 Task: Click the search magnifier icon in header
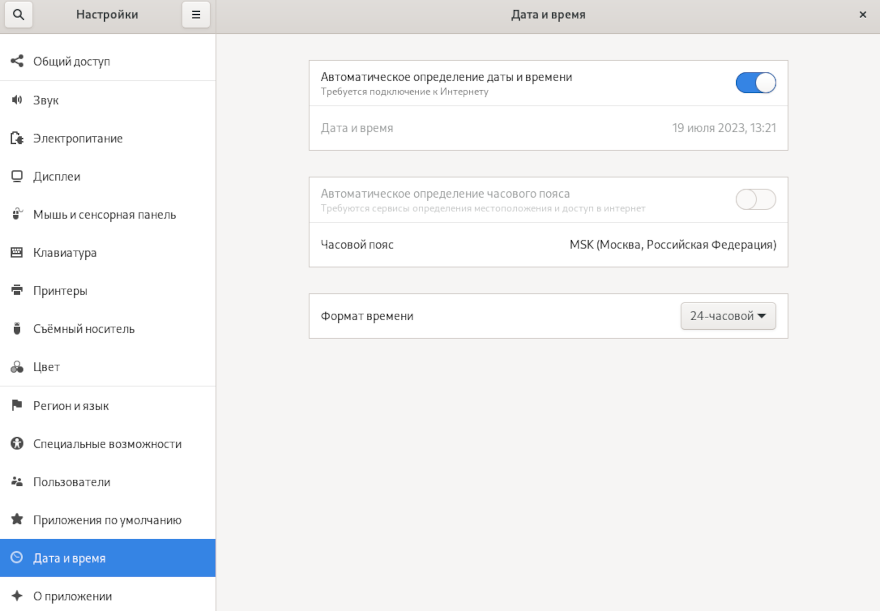(x=18, y=15)
